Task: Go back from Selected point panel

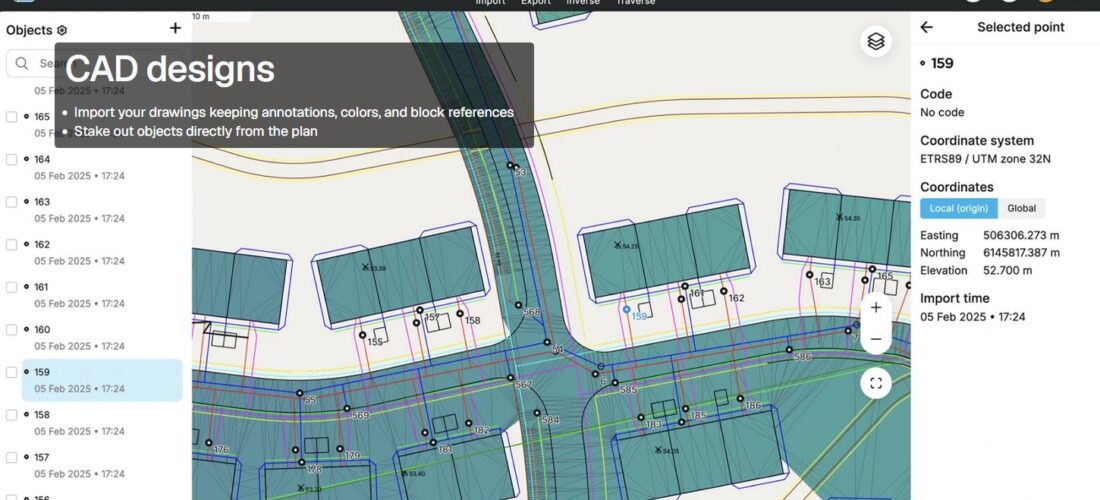Action: click(927, 28)
